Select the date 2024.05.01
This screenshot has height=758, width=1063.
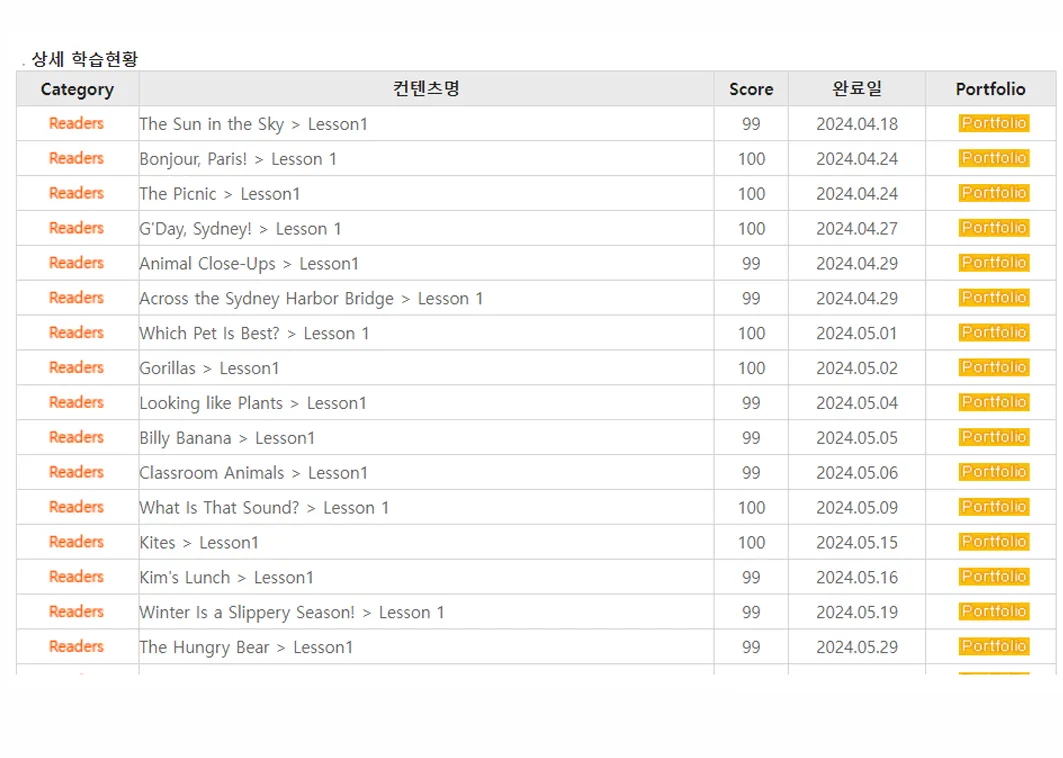coord(857,334)
